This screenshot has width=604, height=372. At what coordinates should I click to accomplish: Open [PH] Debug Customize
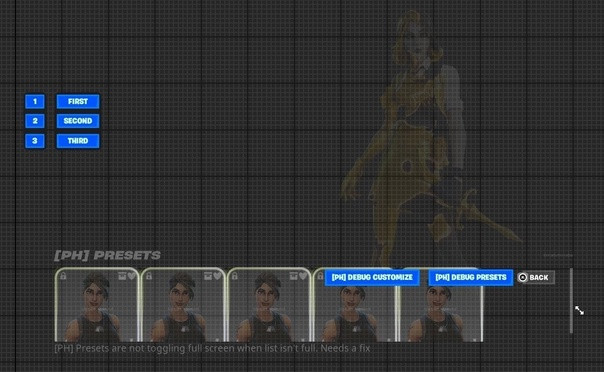click(372, 277)
